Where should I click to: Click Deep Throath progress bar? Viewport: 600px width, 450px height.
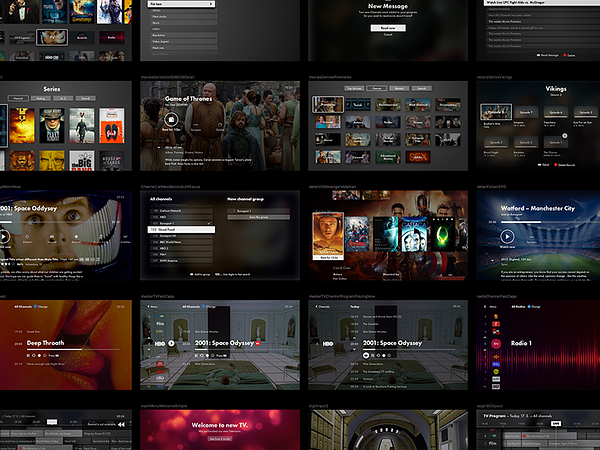73,349
